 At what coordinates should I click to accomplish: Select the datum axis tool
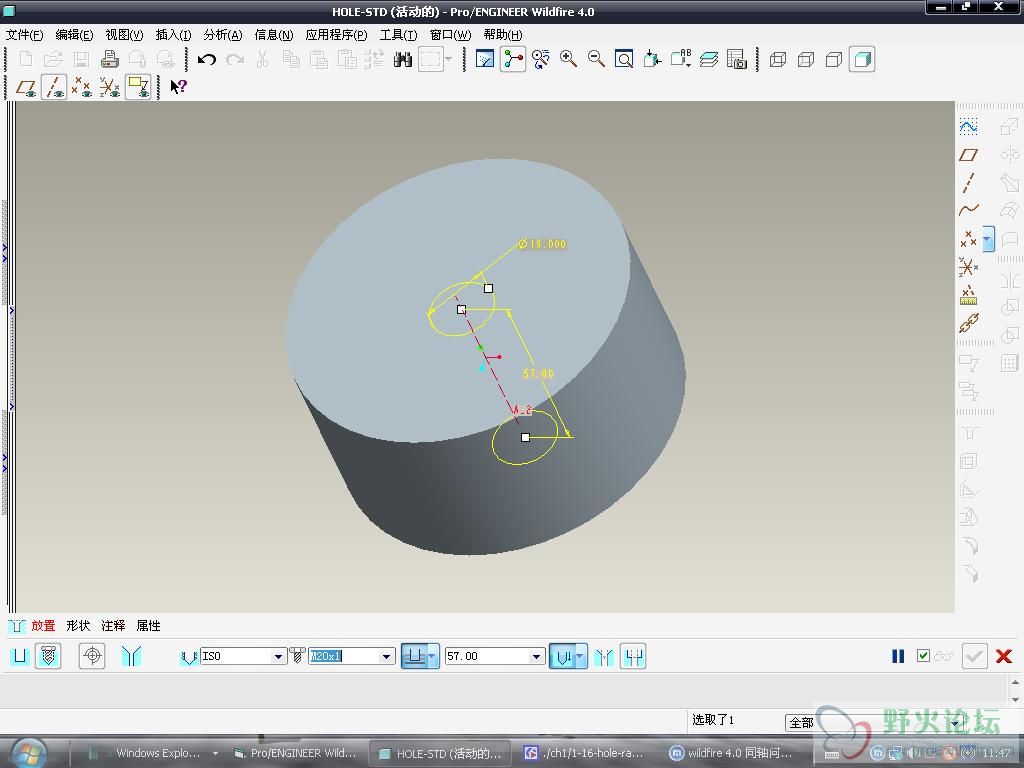click(x=968, y=182)
